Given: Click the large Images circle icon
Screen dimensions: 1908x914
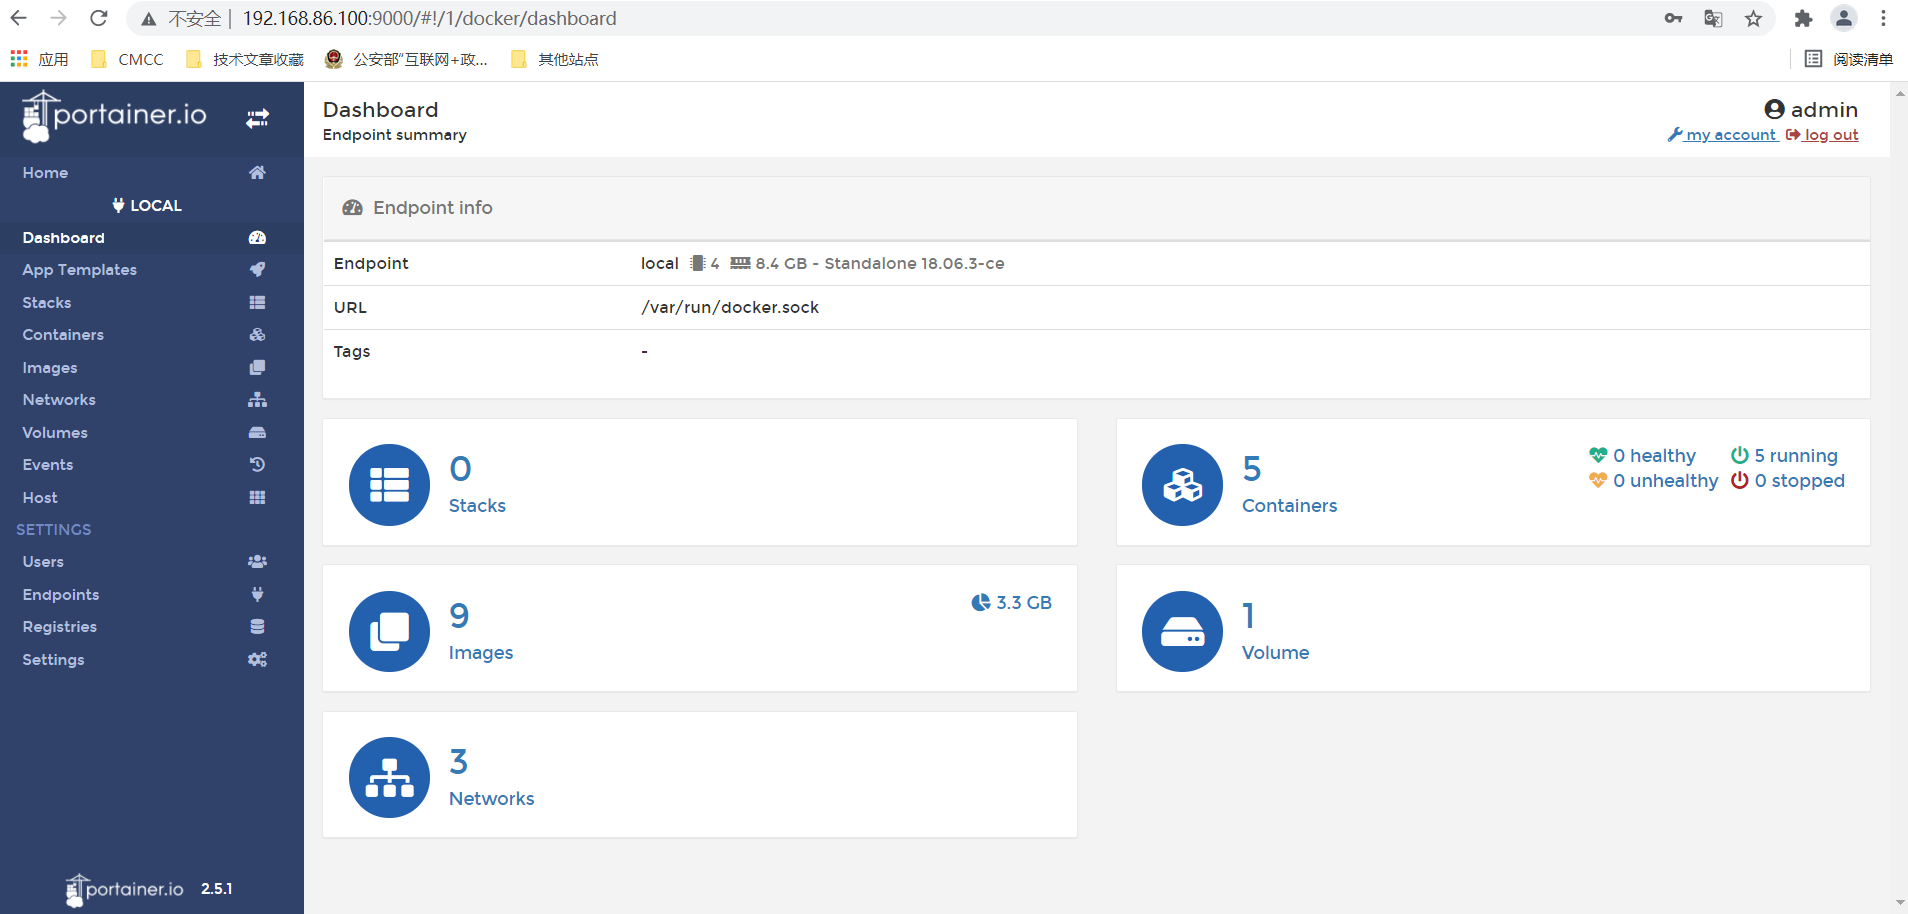Looking at the screenshot, I should tap(389, 631).
